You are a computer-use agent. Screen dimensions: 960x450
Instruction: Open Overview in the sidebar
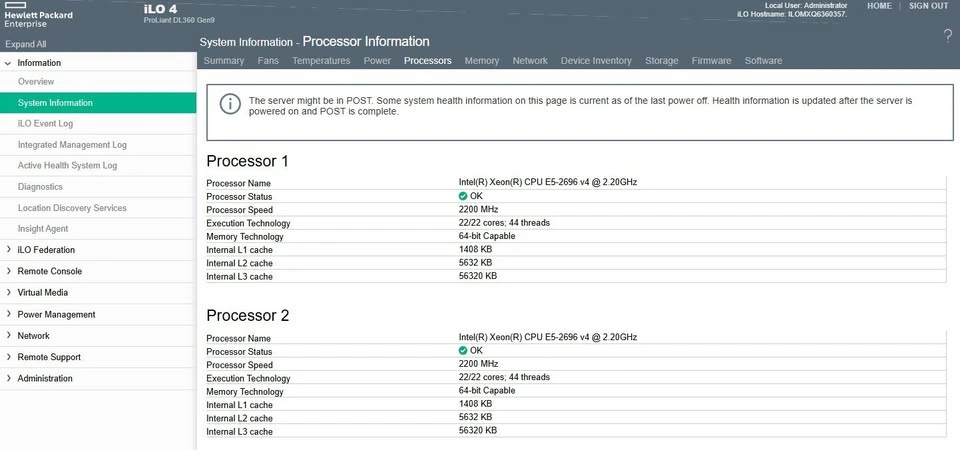[x=36, y=81]
